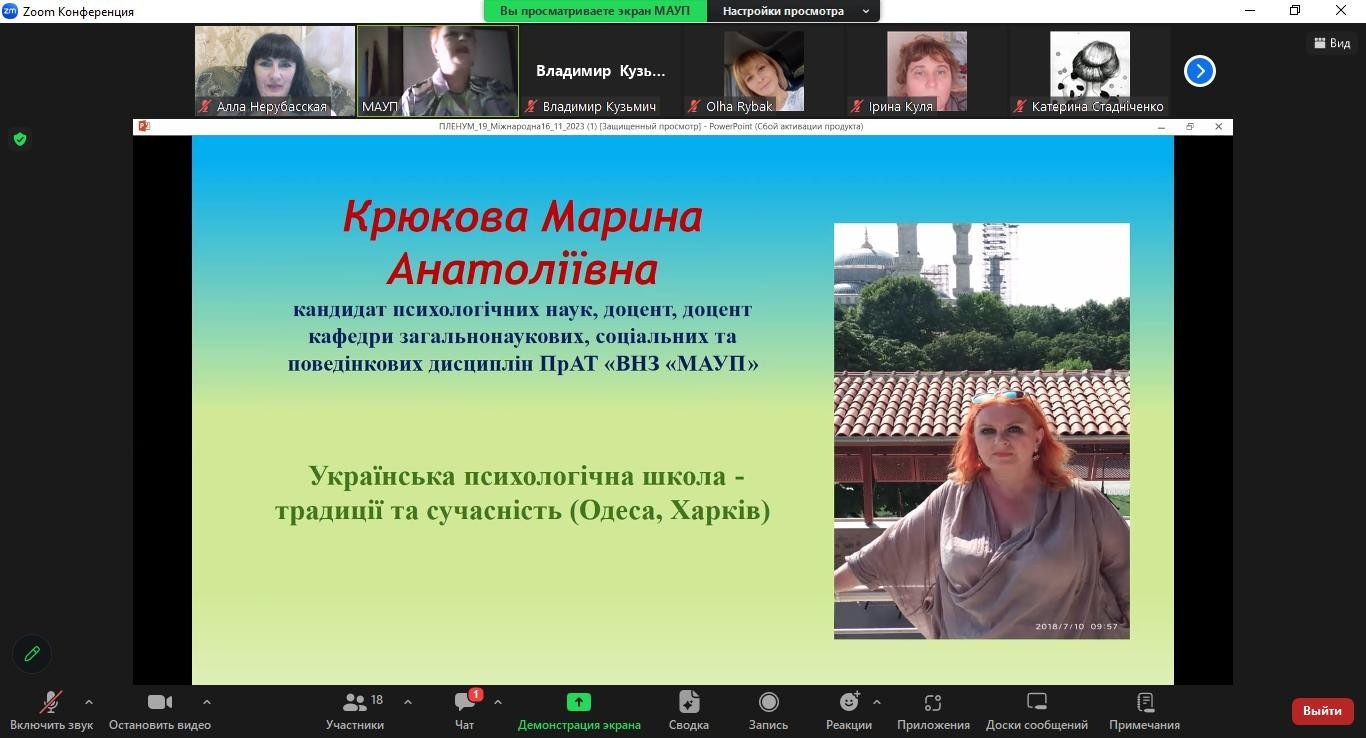This screenshot has width=1366, height=738.
Task: Expand chat options arrow beside Чат
Action: tap(498, 702)
